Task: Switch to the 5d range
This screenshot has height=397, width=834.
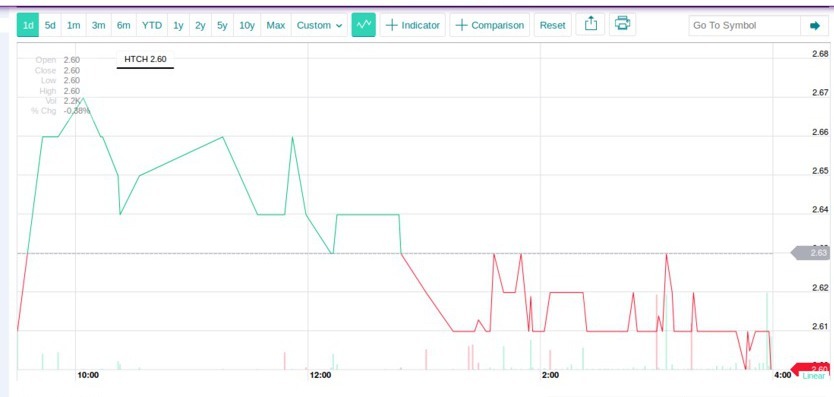Action: [50, 25]
